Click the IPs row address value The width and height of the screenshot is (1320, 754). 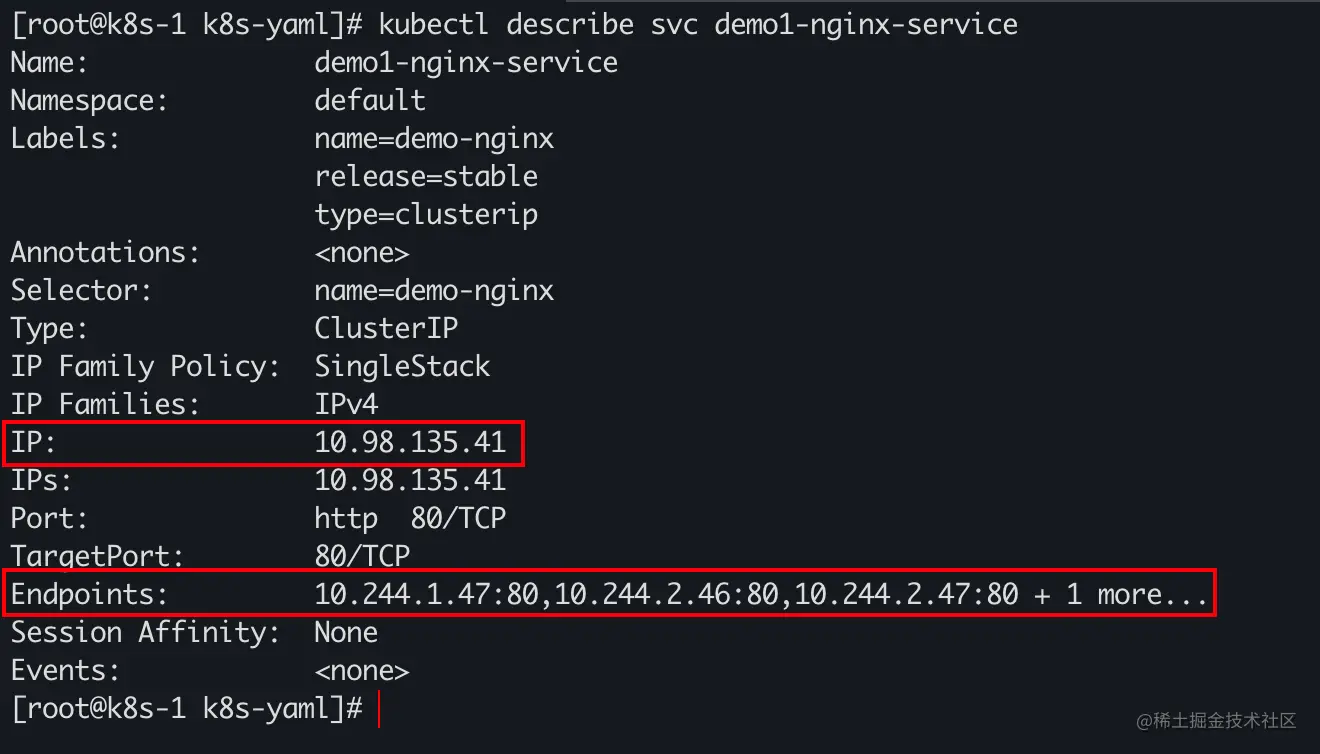click(410, 480)
